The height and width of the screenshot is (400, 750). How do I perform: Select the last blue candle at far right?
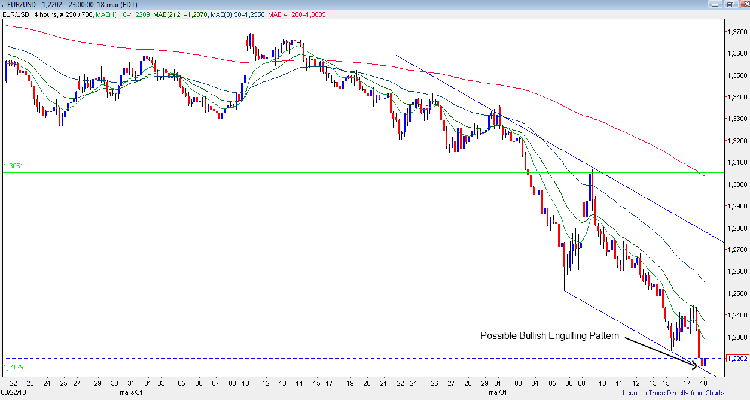click(x=705, y=360)
